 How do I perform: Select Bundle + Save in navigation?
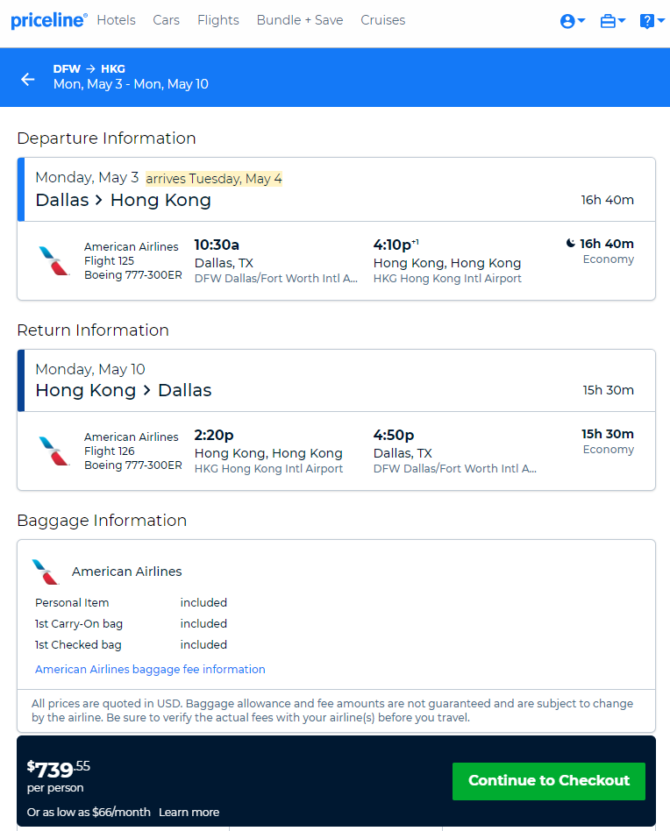pos(299,20)
